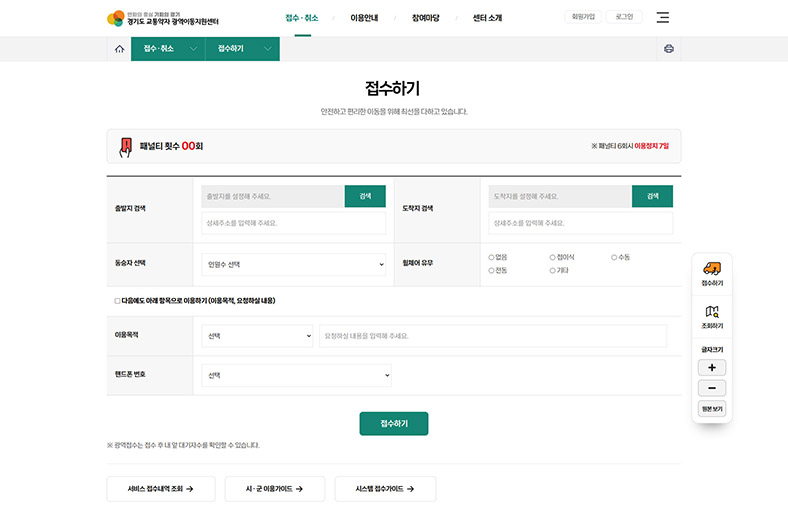This screenshot has height=521, width=788.
Task: Click the orange van 접수하기 icon
Action: coord(711,269)
